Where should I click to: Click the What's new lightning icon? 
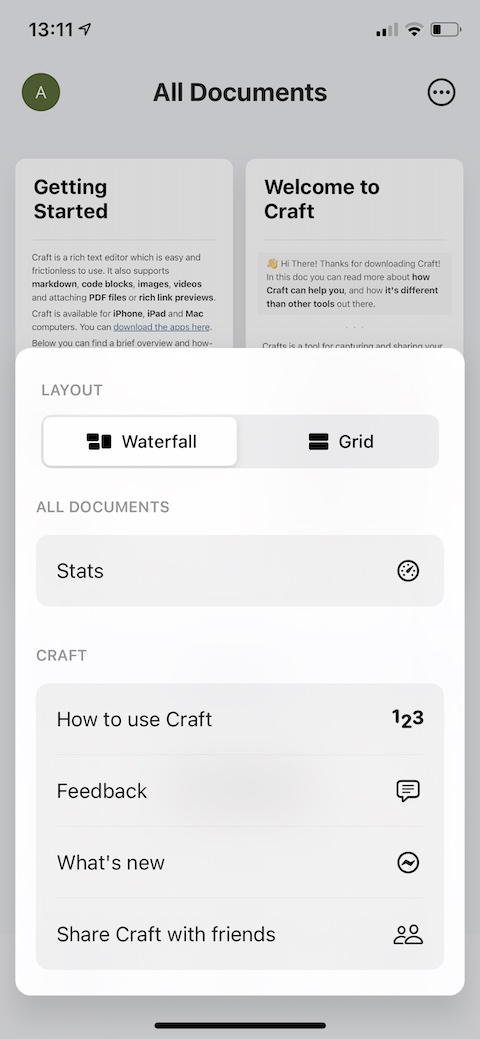[x=408, y=862]
